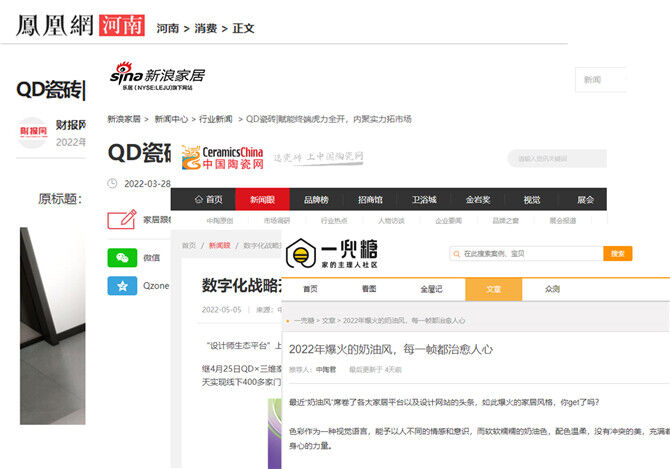
Task: Select the 金岩奖 menu item
Action: point(478,199)
